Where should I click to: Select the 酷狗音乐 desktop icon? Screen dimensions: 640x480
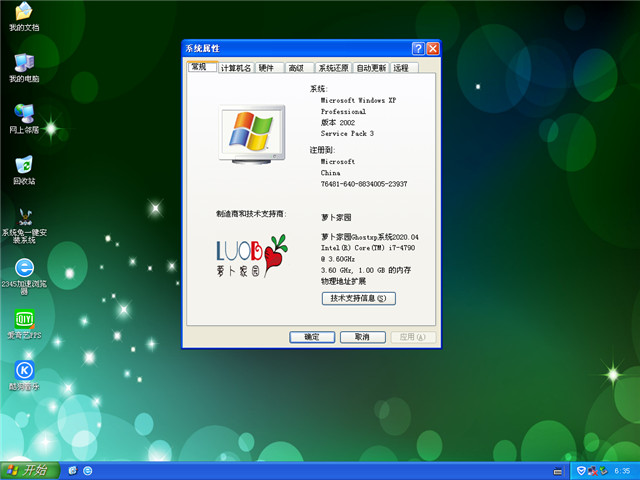(x=24, y=376)
